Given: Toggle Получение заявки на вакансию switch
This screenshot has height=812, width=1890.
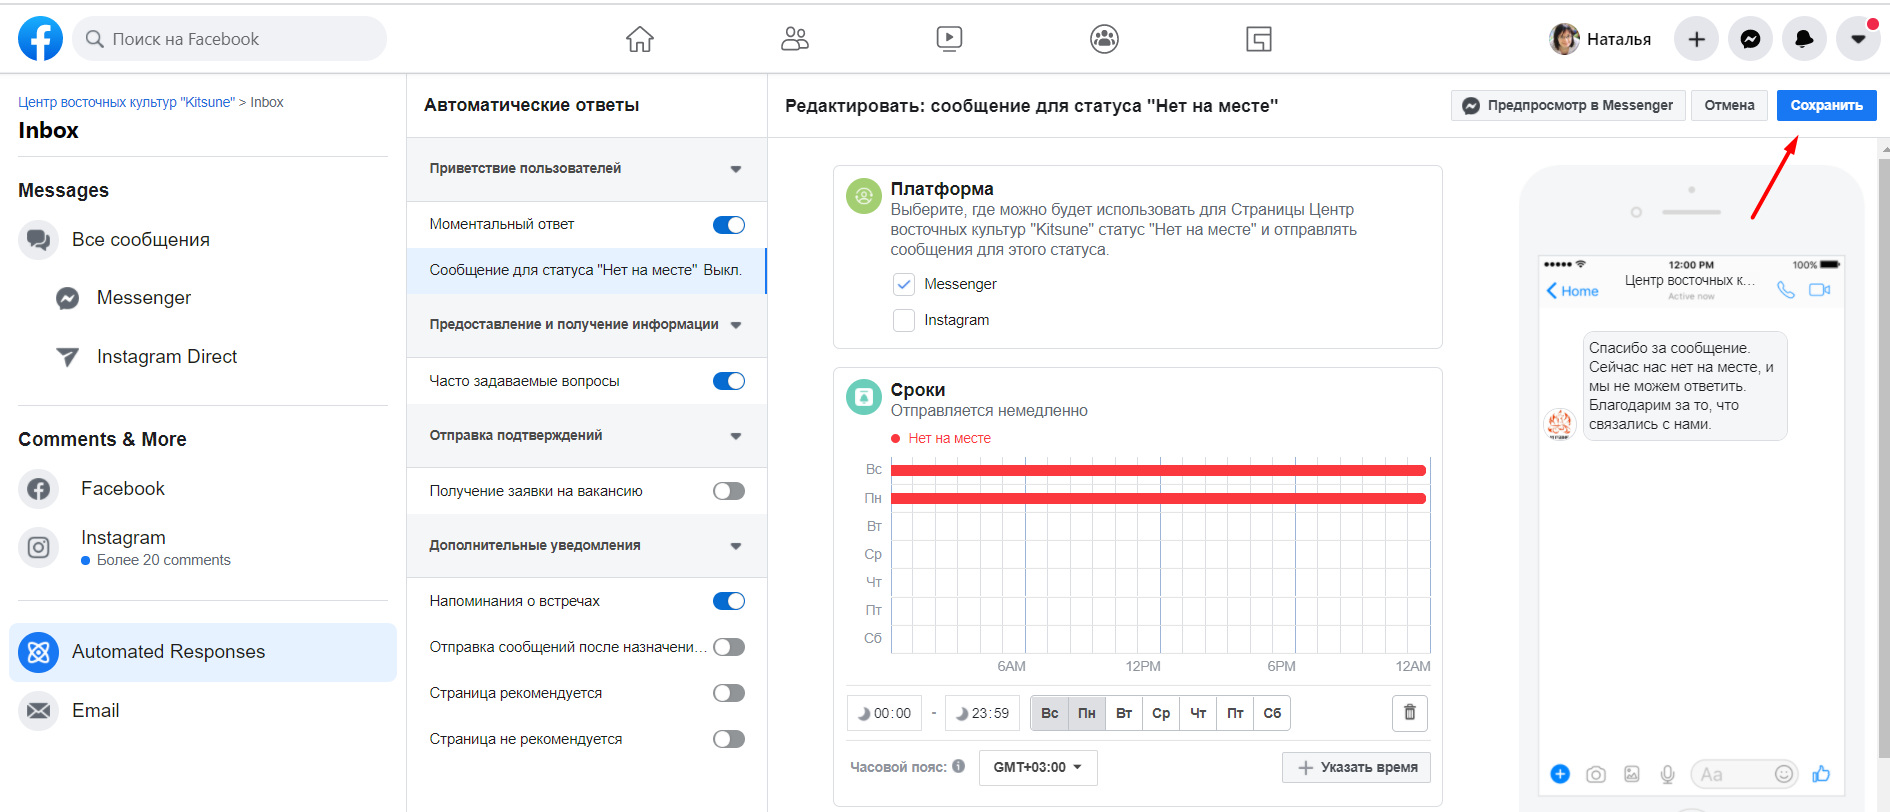Looking at the screenshot, I should point(729,491).
